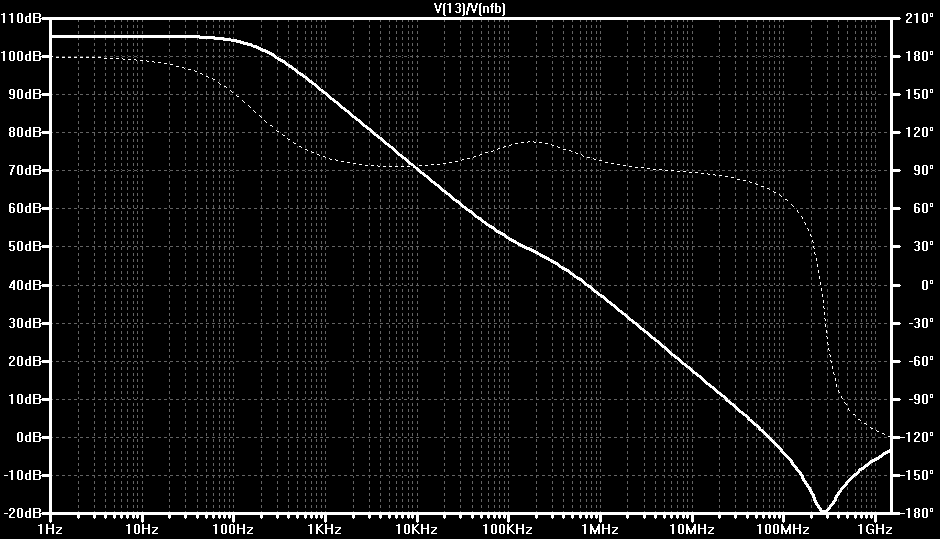Click the -30° phase axis label
The width and height of the screenshot is (940, 539).
920,323
